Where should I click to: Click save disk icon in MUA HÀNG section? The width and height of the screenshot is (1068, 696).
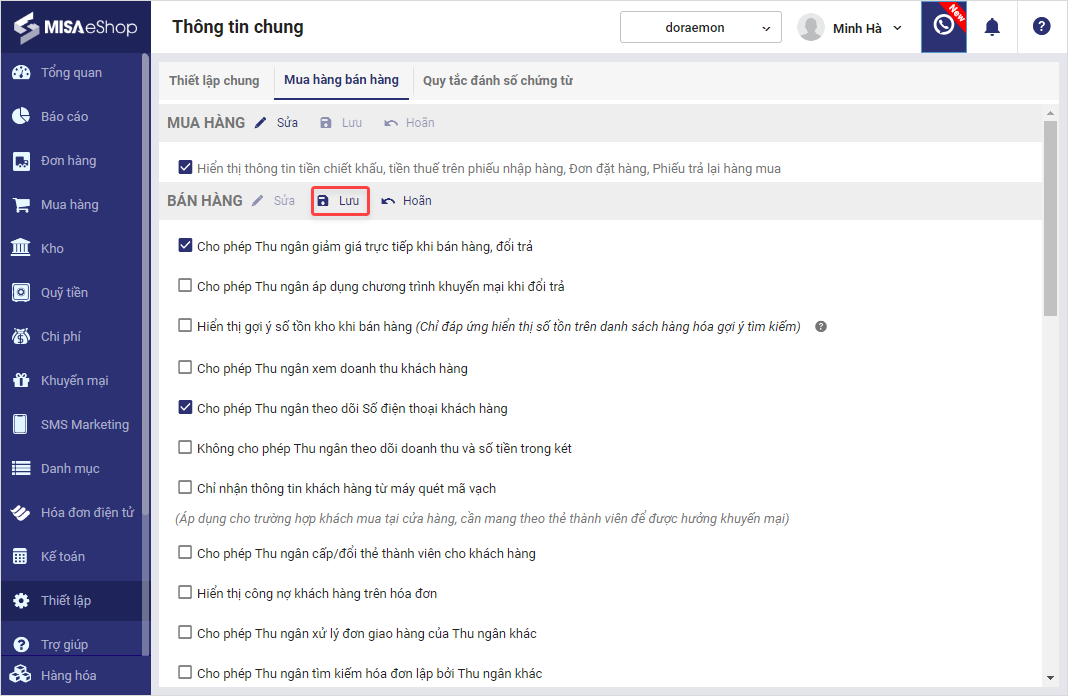click(x=326, y=123)
